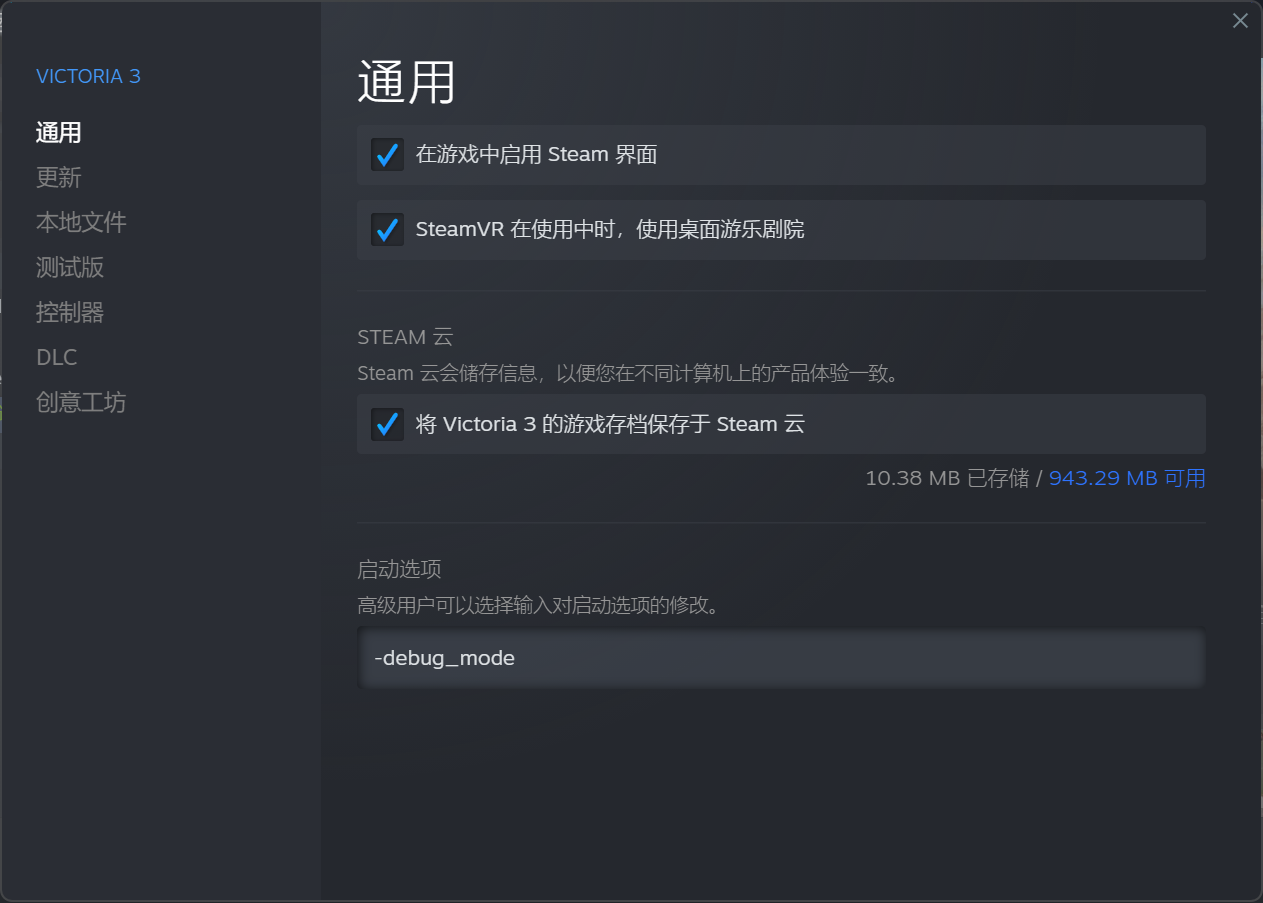Toggle Victoria 3 Steam cloud save checkbox
This screenshot has width=1263, height=903.
(x=387, y=424)
